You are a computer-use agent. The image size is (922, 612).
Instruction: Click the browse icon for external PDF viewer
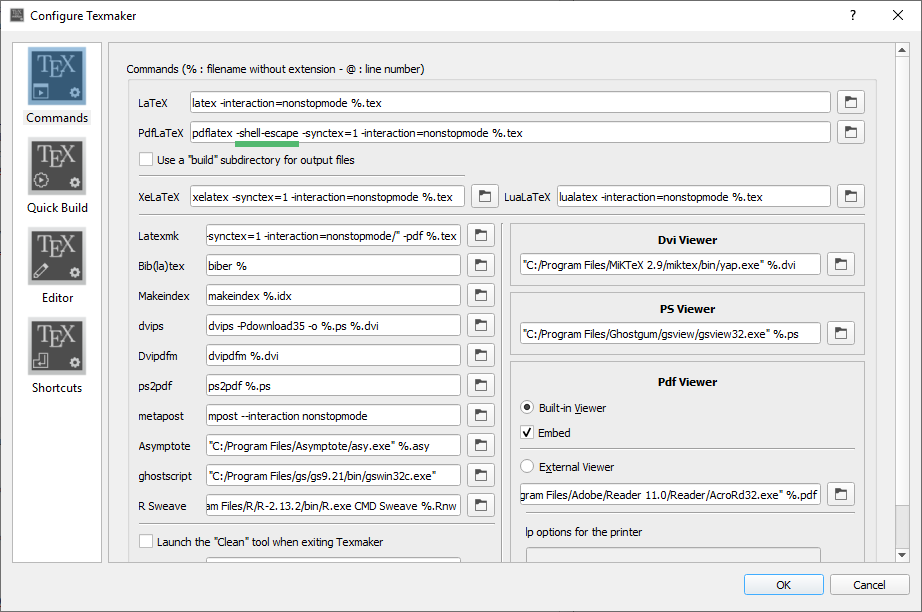pos(841,494)
